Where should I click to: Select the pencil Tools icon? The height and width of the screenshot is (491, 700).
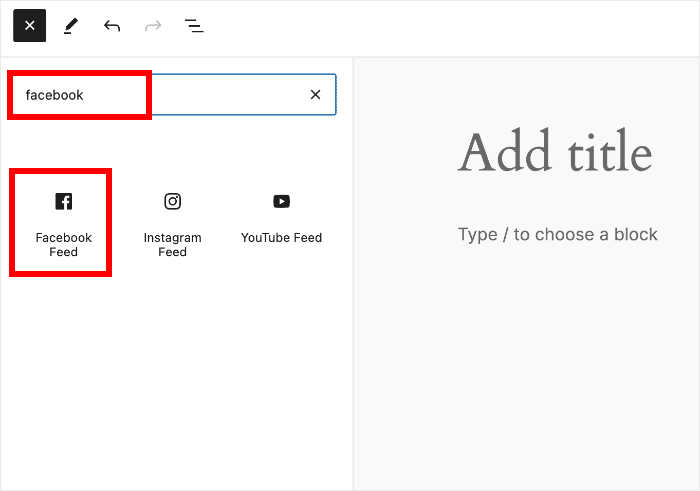[x=71, y=25]
